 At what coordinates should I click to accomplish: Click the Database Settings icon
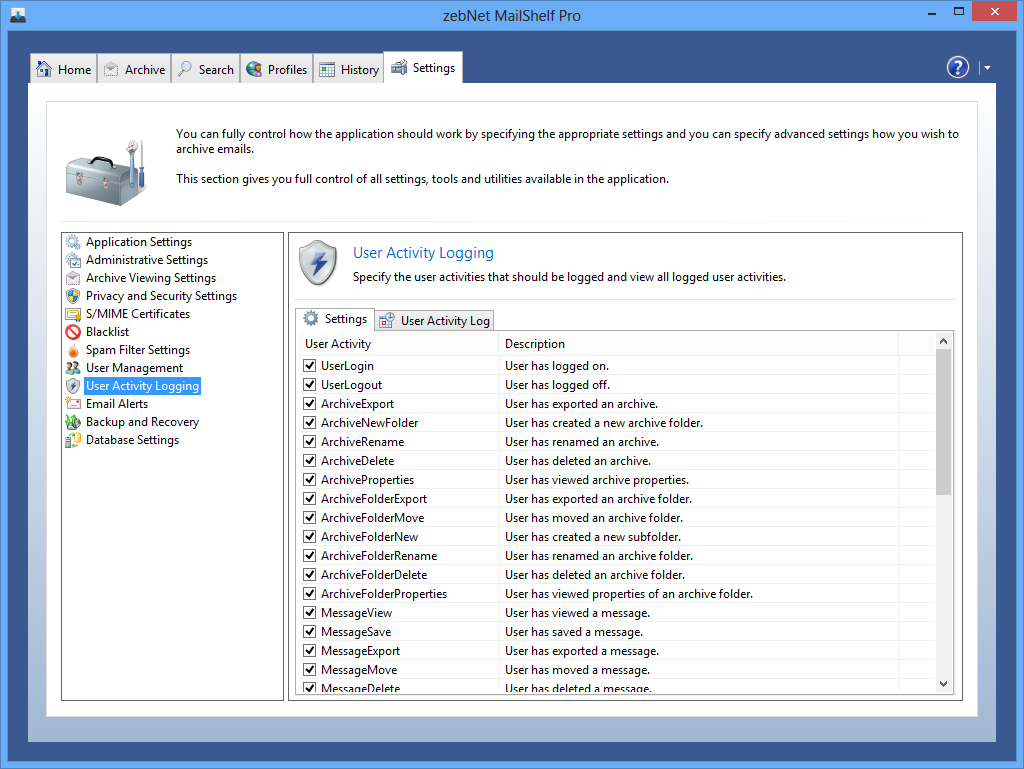(x=73, y=440)
